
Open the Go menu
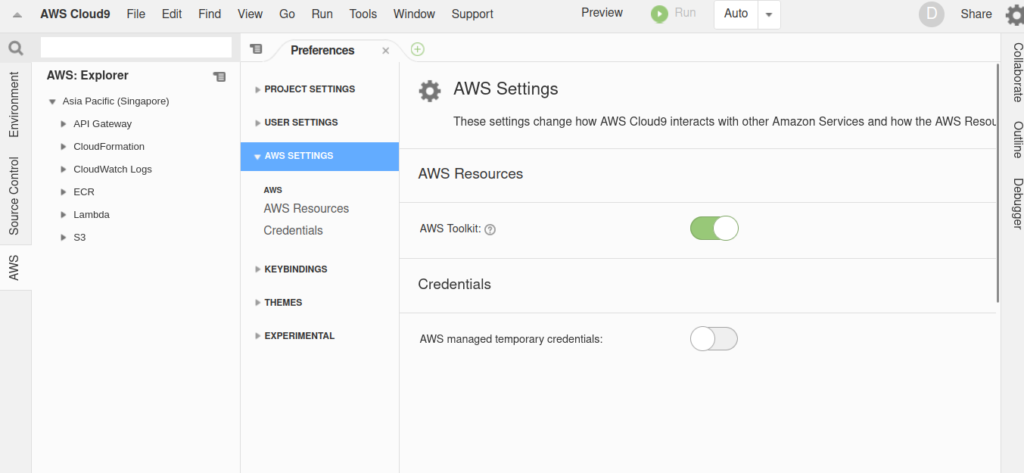287,14
